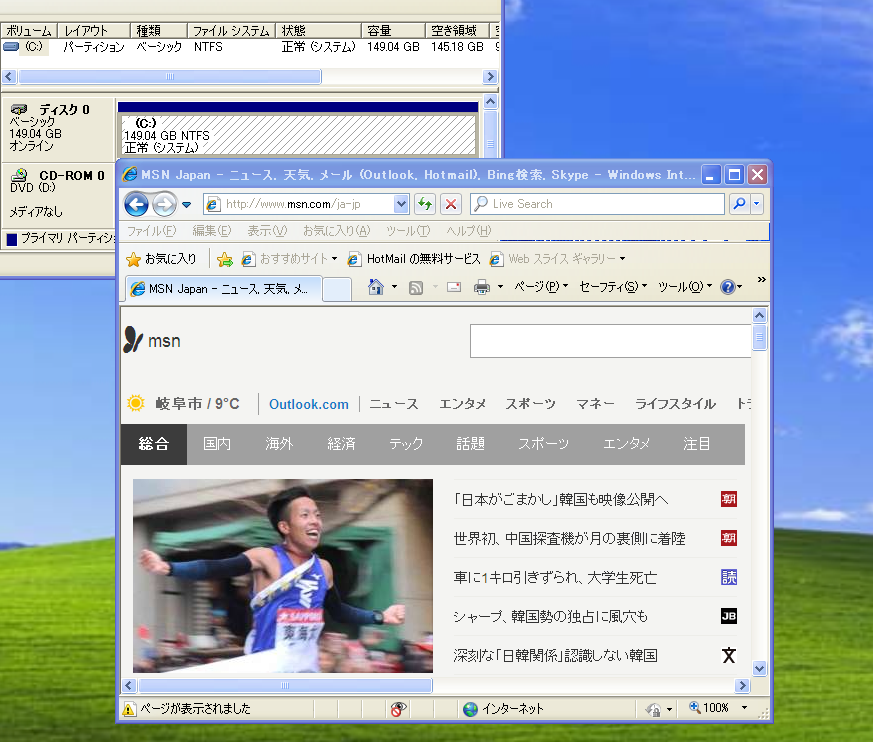Click the IE horizontal scrollbar right arrow
The image size is (873, 742).
click(x=742, y=686)
